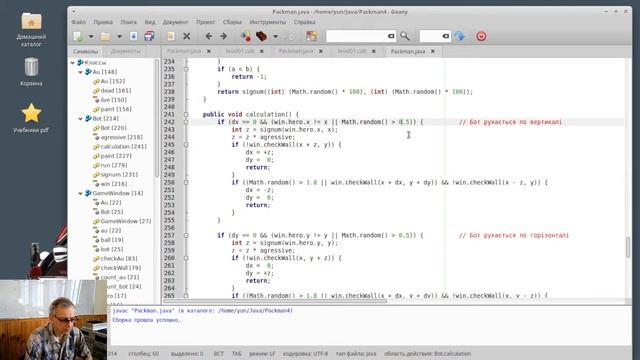This screenshot has height=360, width=640.
Task: Open the build options dropdown arrow
Action: click(x=276, y=36)
